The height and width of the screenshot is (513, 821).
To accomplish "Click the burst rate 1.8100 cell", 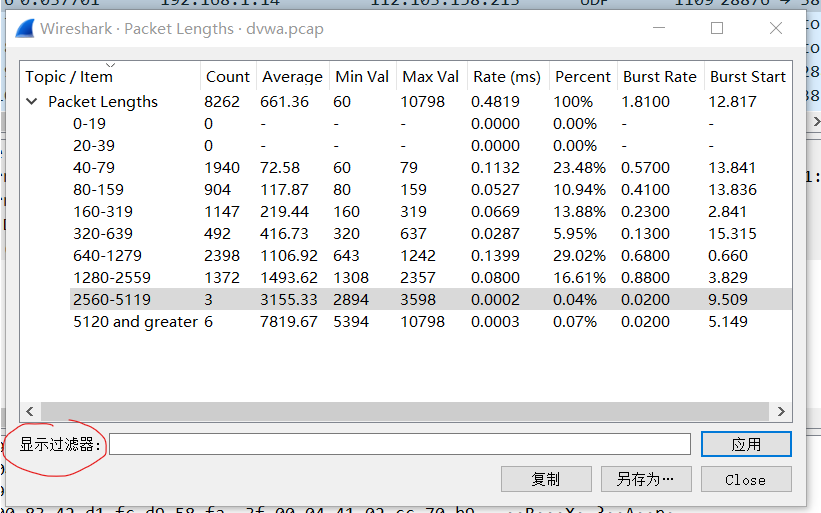I will coord(646,102).
